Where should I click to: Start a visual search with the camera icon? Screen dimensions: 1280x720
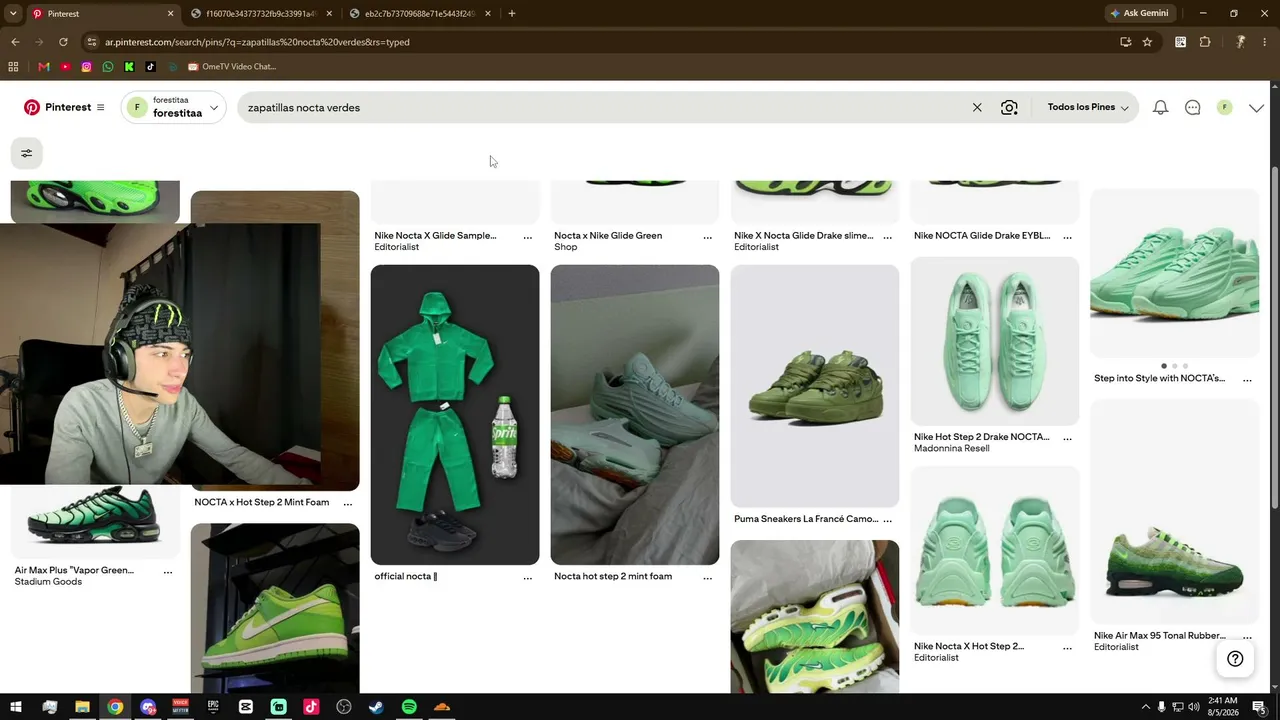[x=1009, y=107]
